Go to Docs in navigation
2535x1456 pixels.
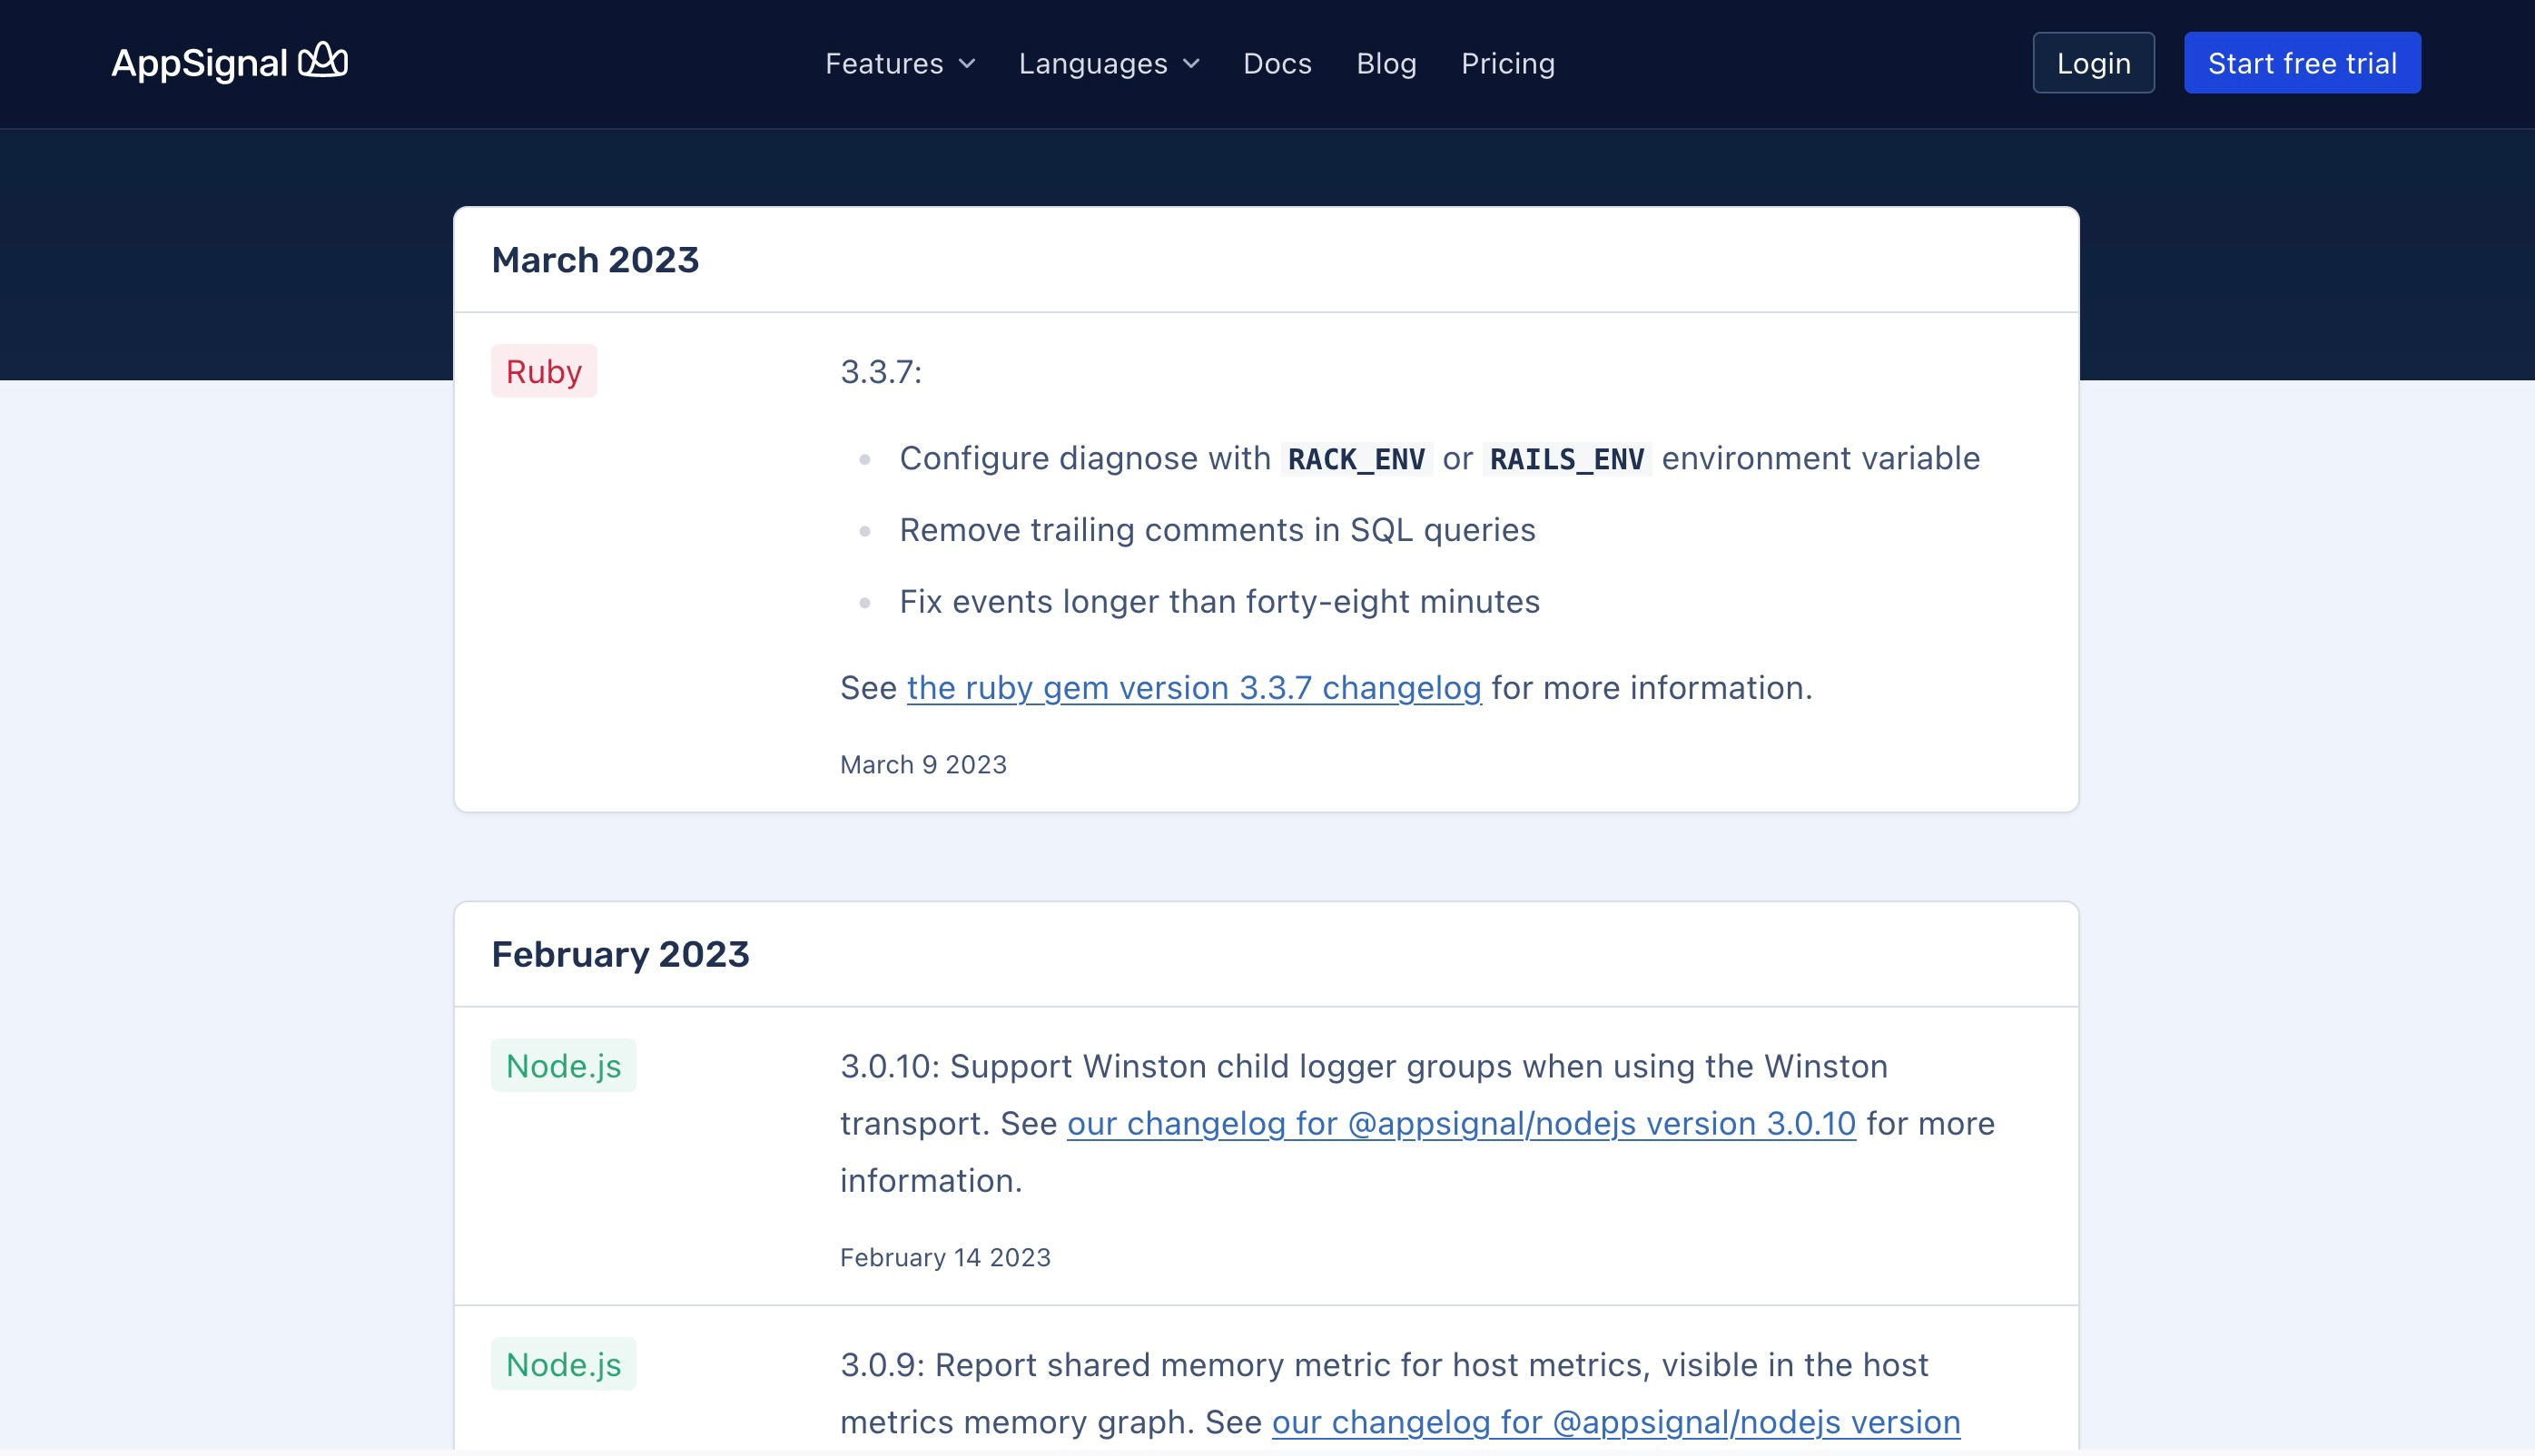click(1277, 63)
